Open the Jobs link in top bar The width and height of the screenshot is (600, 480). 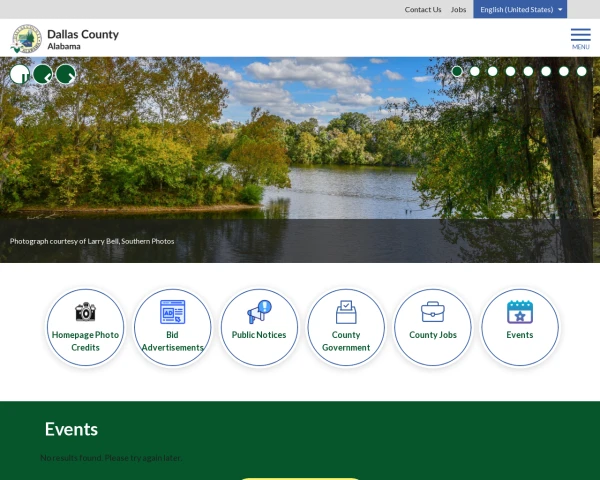click(458, 9)
